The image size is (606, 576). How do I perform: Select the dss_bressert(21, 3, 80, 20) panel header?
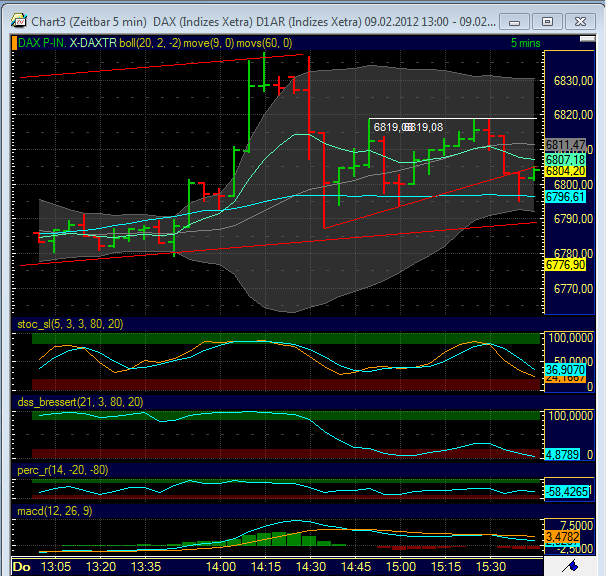click(81, 401)
